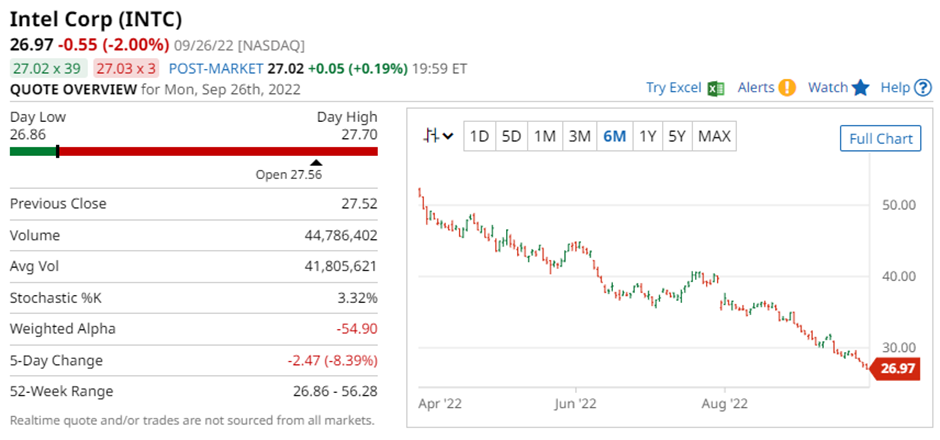Show the 5Y chart range
The image size is (940, 440).
click(677, 136)
